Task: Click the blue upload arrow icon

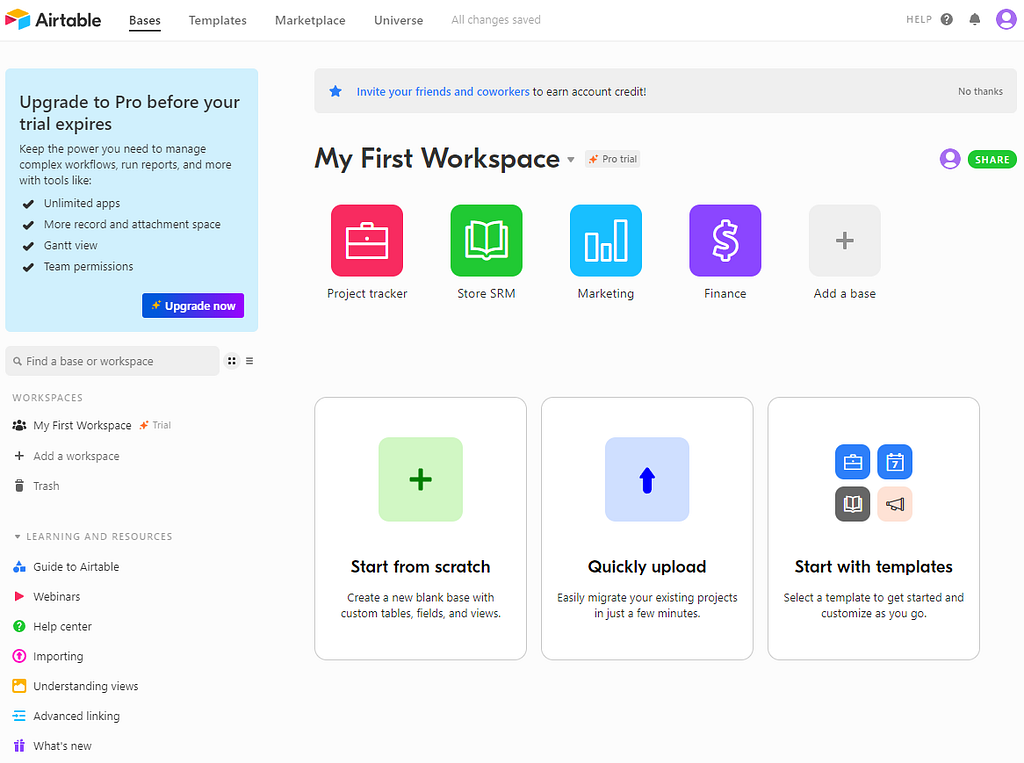Action: click(647, 479)
